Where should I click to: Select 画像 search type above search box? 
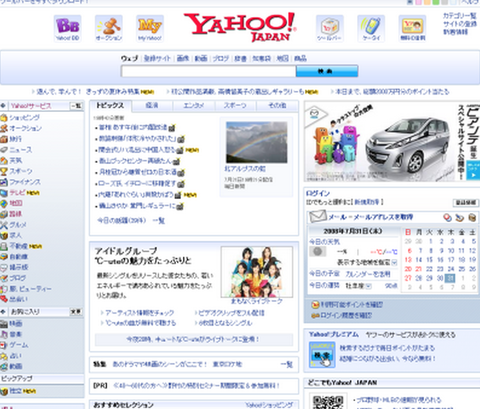(x=183, y=58)
